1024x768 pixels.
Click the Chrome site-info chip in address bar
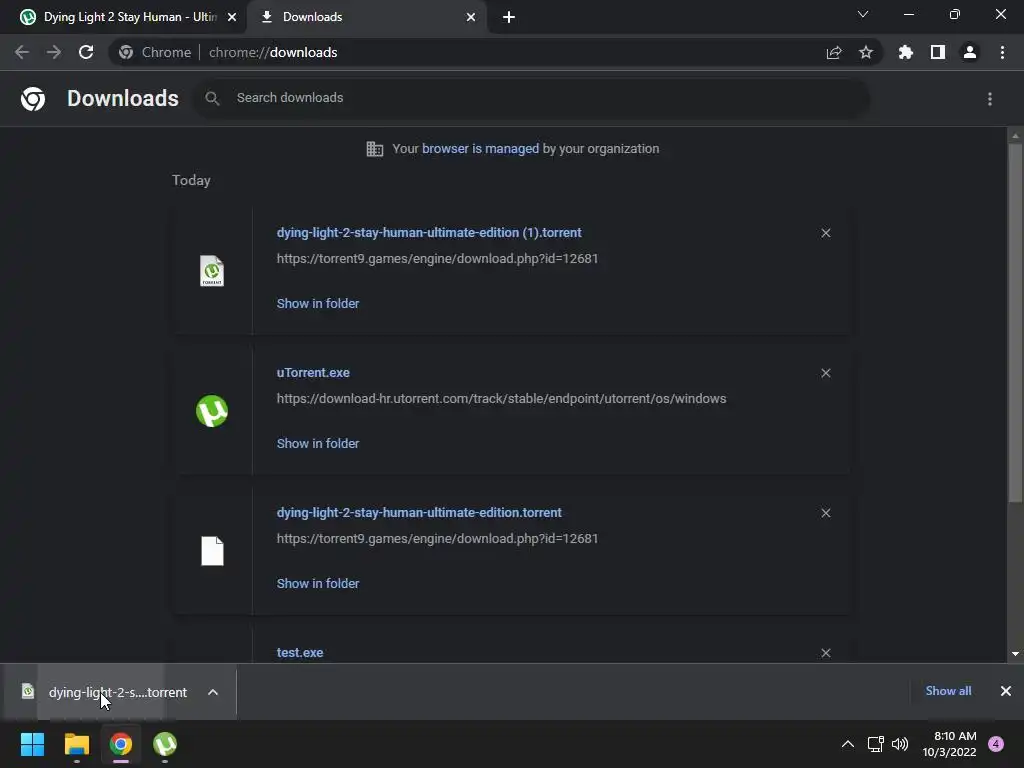point(155,52)
